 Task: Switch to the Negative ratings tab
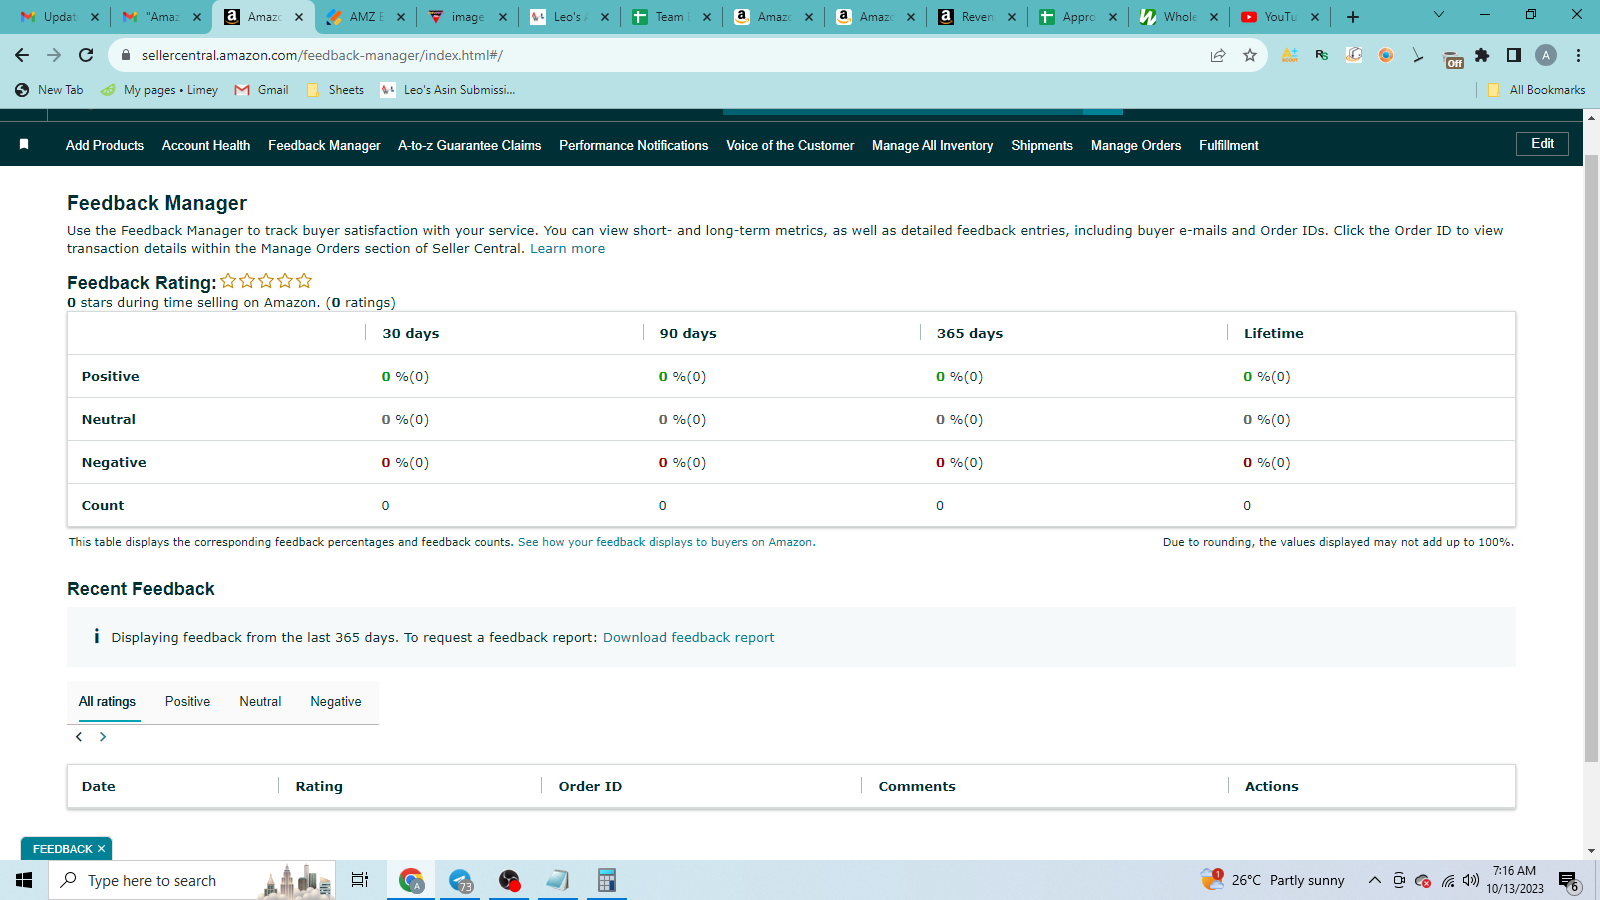pyautogui.click(x=336, y=701)
